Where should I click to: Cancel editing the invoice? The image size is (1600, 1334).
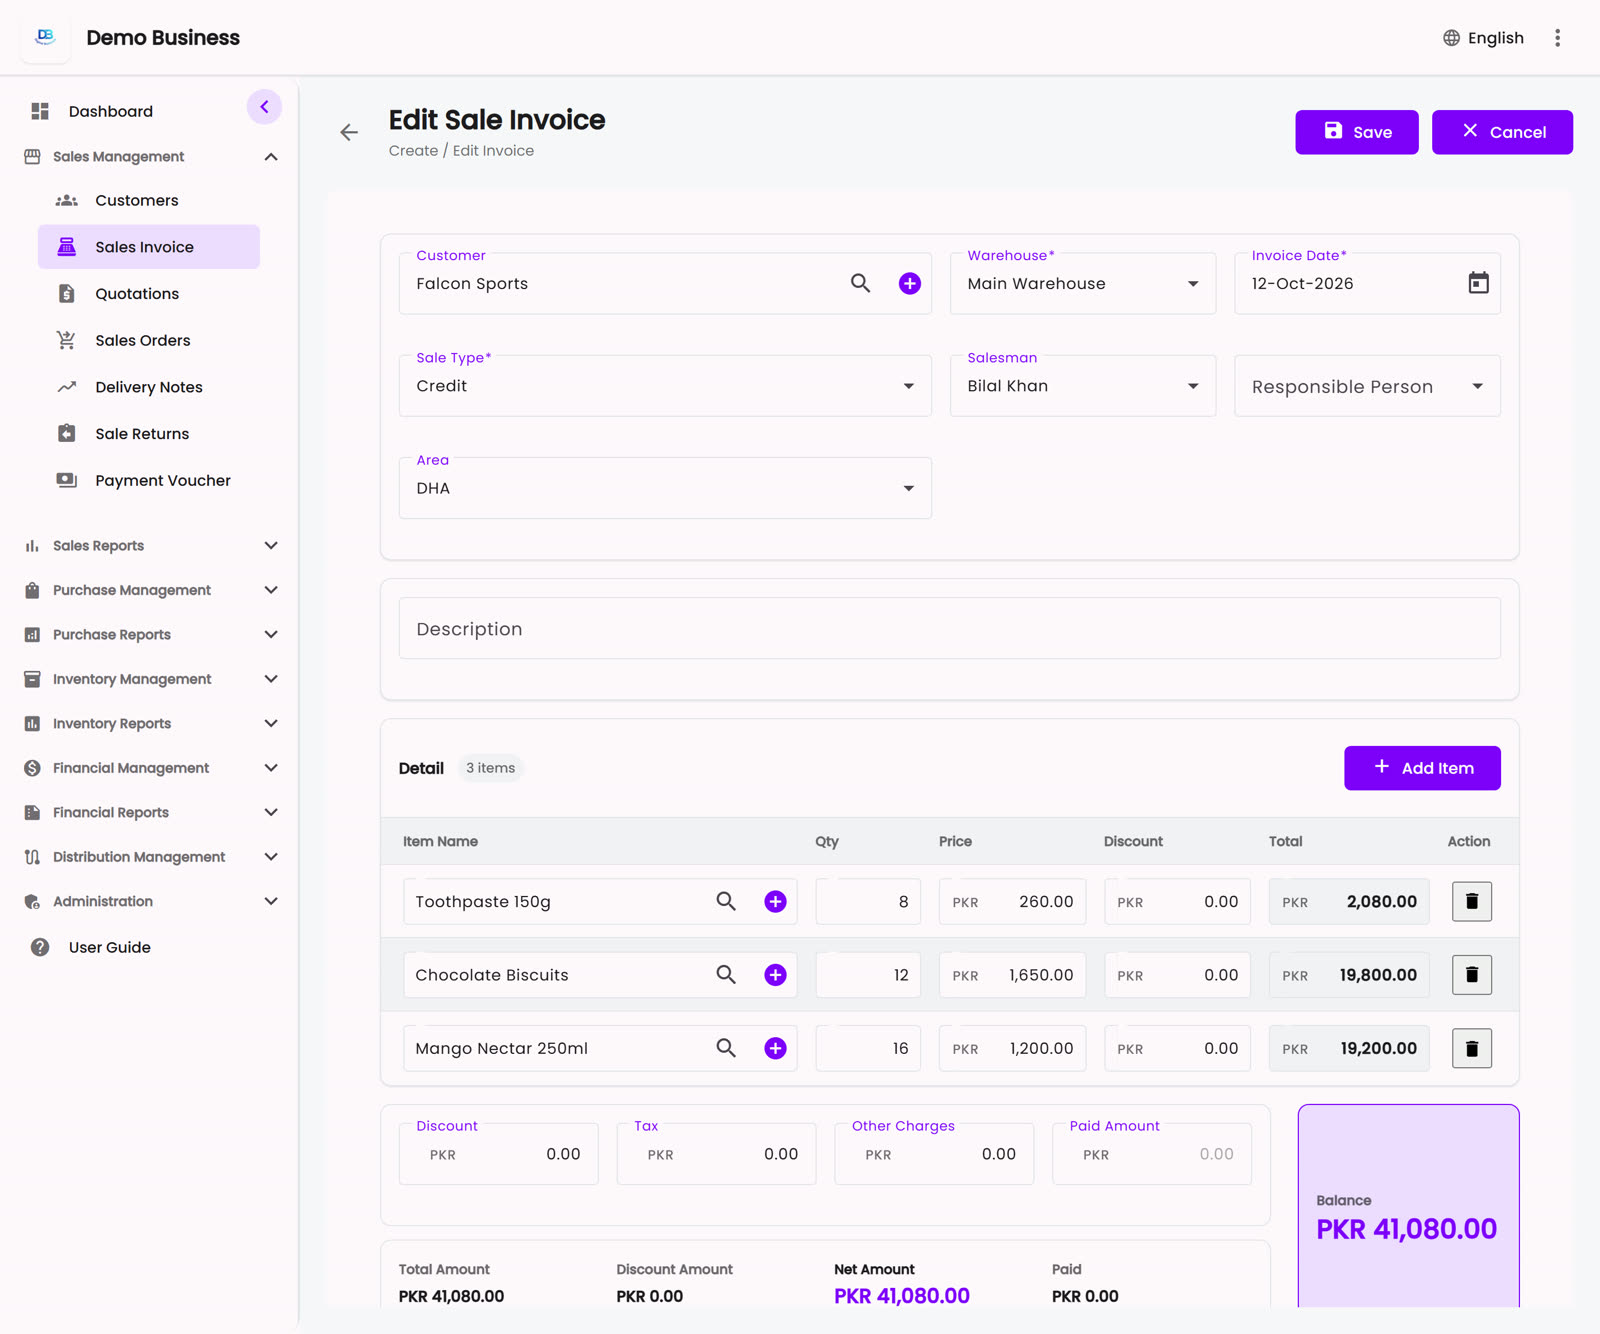click(x=1501, y=132)
